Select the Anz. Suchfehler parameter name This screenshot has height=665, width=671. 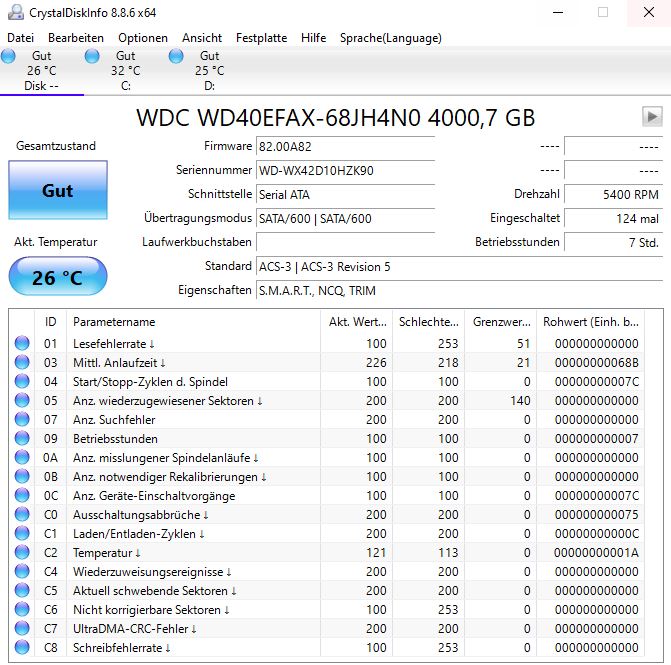click(x=114, y=419)
